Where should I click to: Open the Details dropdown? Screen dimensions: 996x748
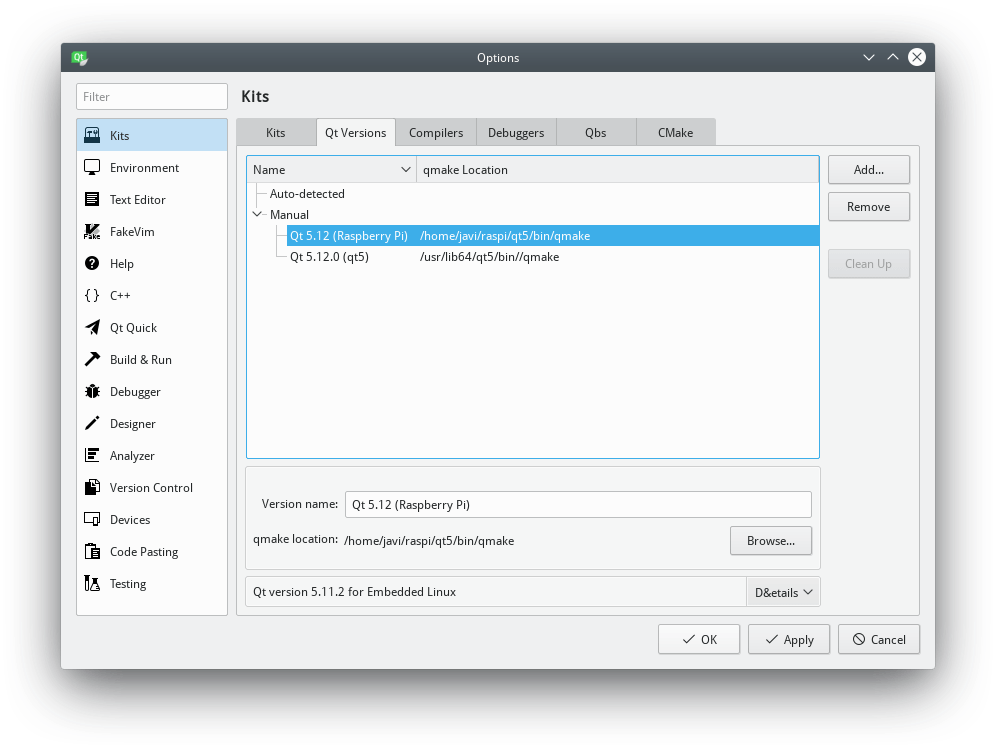point(783,592)
